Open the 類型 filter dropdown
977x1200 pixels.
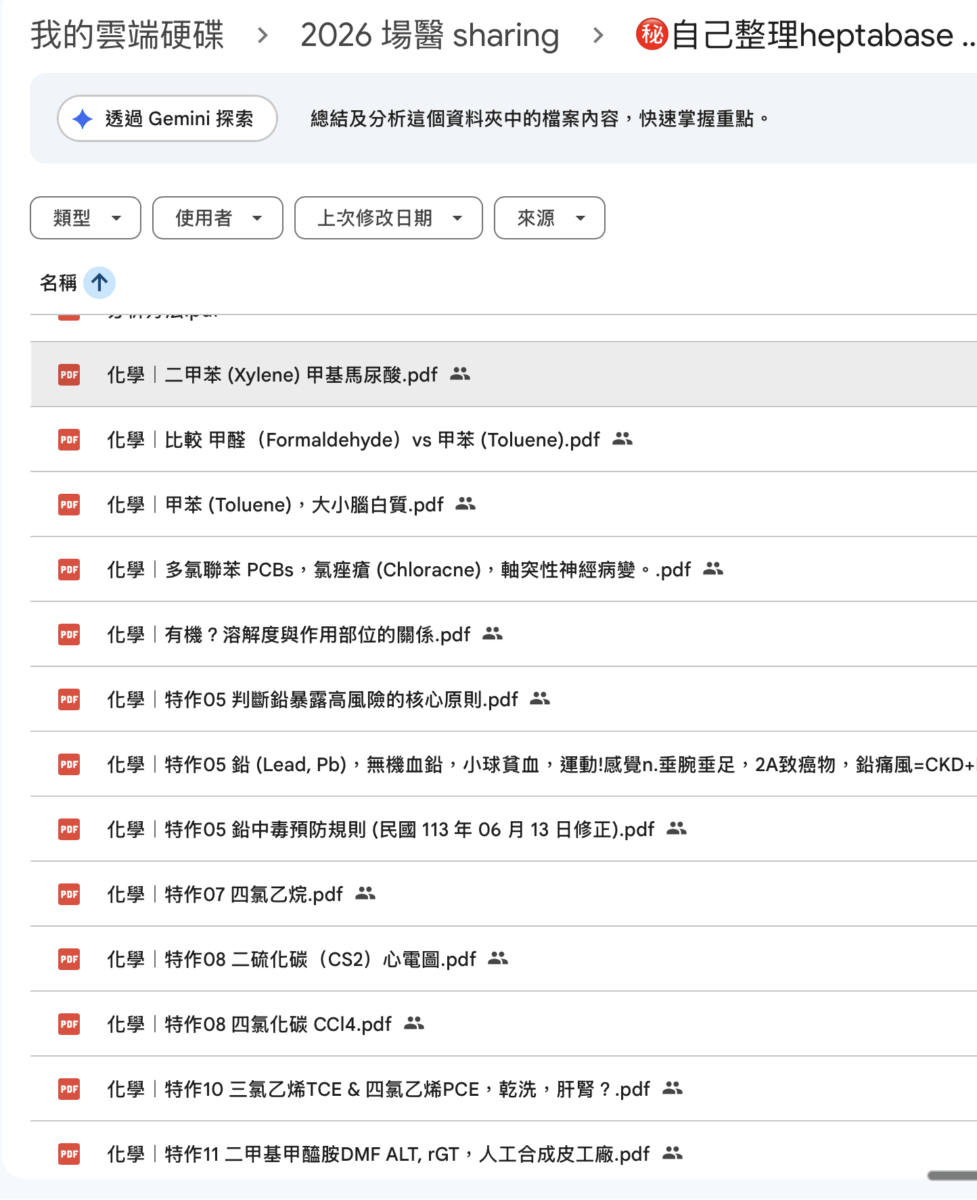85,218
